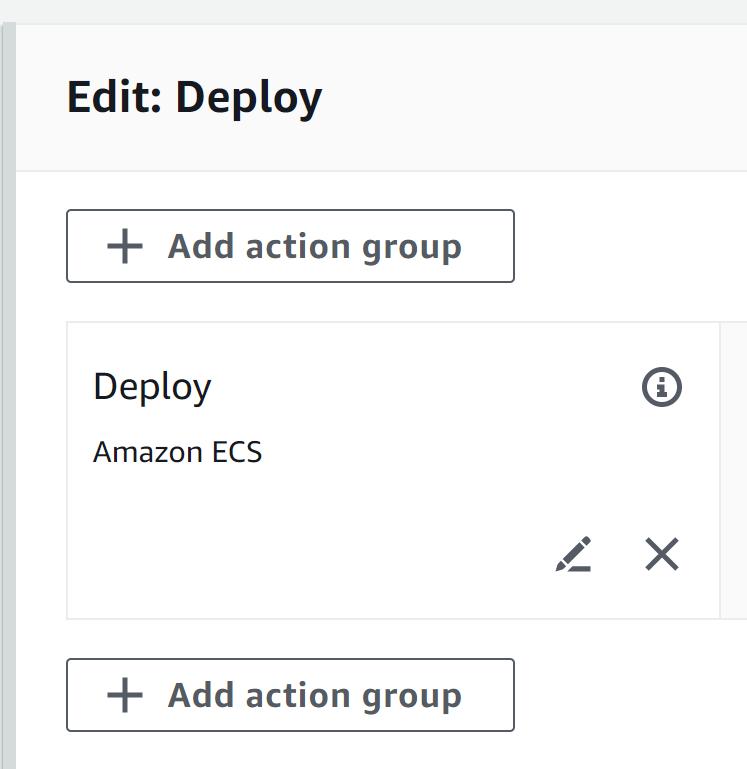Select the Deploy action card body
747x769 pixels.
393,470
